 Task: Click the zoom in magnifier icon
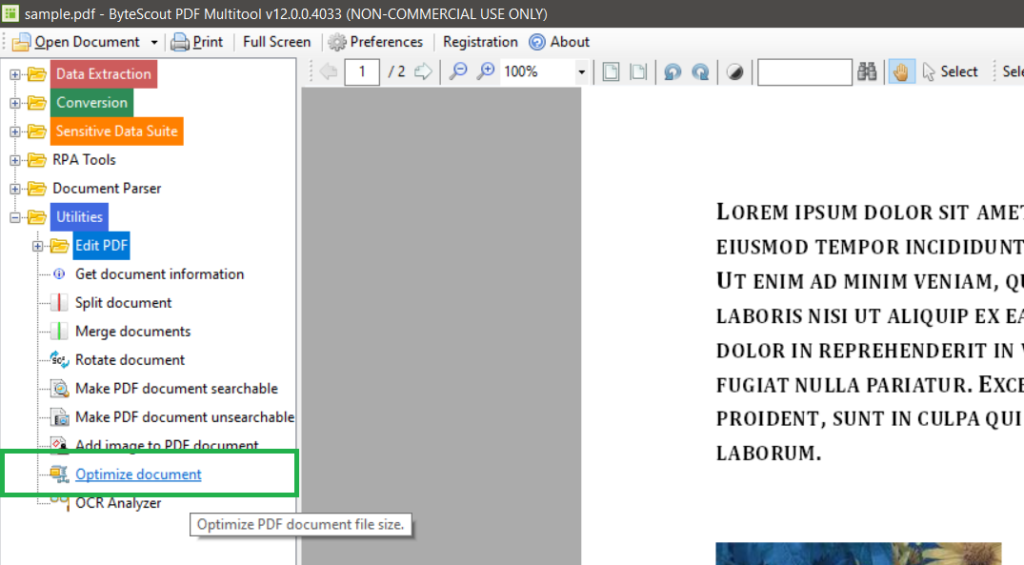pos(486,72)
